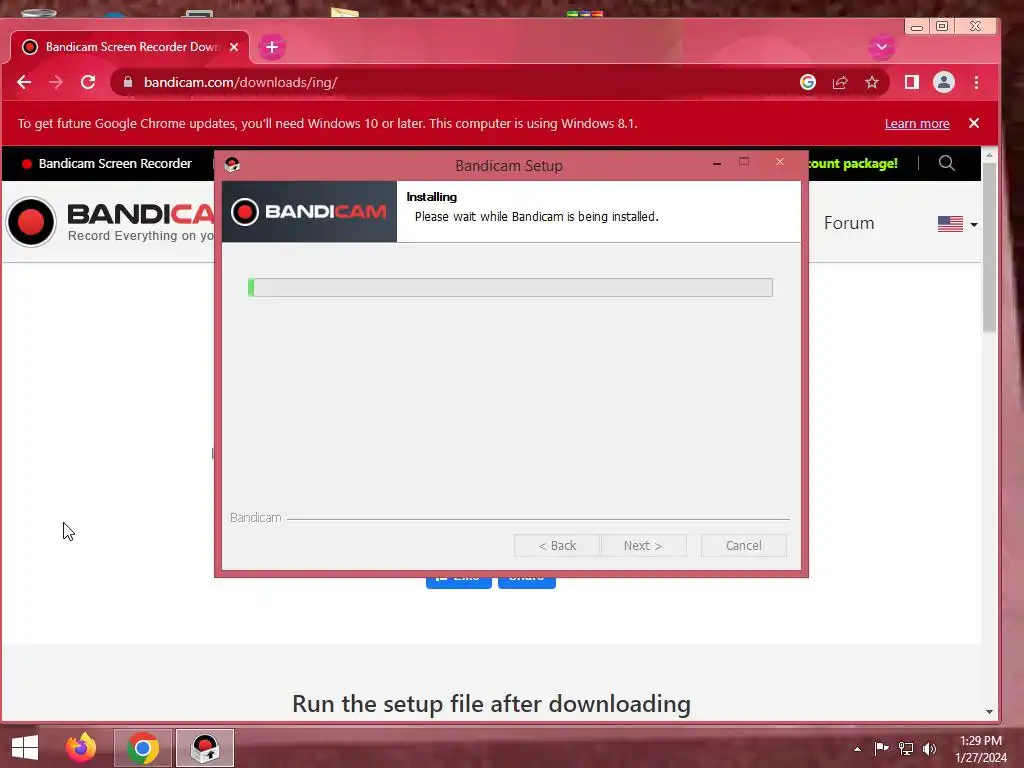Open a new Chrome tab
1024x768 pixels.
tap(272, 47)
